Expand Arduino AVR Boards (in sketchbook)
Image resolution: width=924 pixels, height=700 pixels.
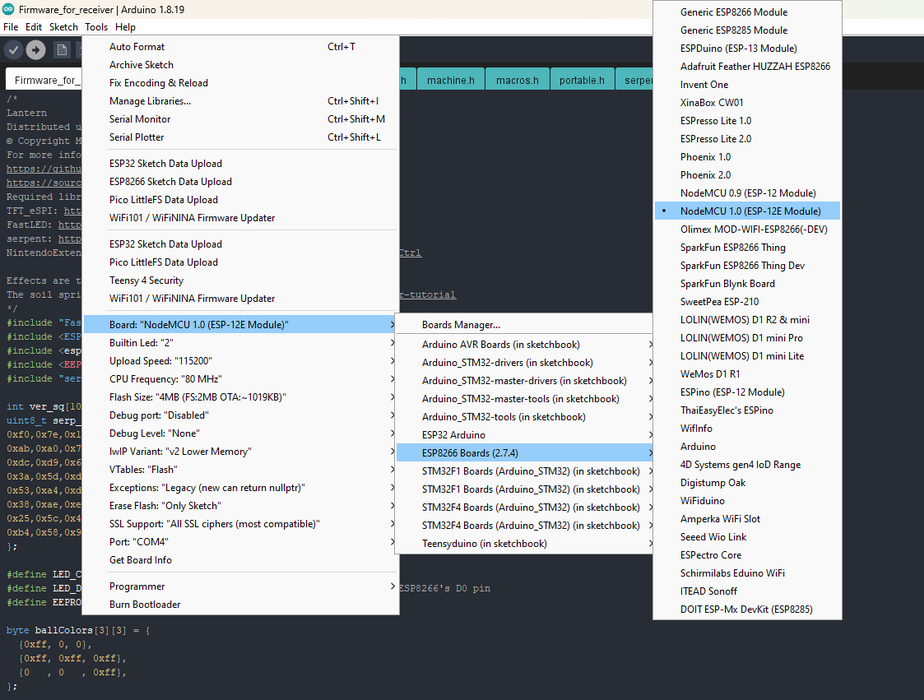pos(524,345)
